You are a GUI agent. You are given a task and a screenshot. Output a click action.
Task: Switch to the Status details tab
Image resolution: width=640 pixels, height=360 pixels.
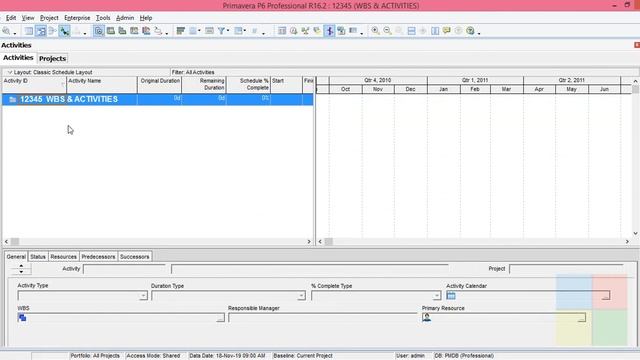(x=38, y=257)
